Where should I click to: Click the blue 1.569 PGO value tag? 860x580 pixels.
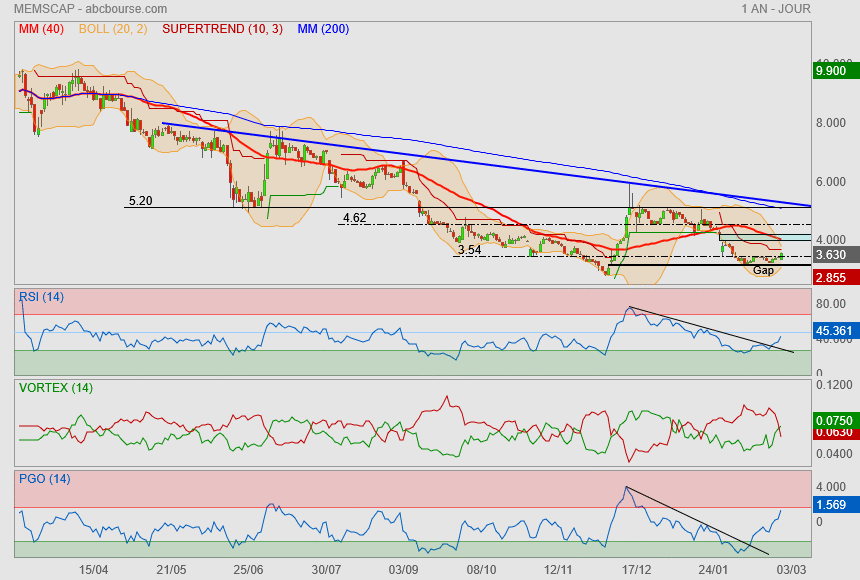pos(836,504)
